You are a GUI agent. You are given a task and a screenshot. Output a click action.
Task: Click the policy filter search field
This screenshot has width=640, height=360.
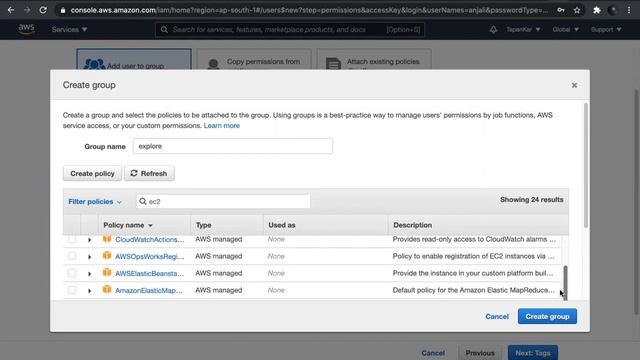point(223,201)
